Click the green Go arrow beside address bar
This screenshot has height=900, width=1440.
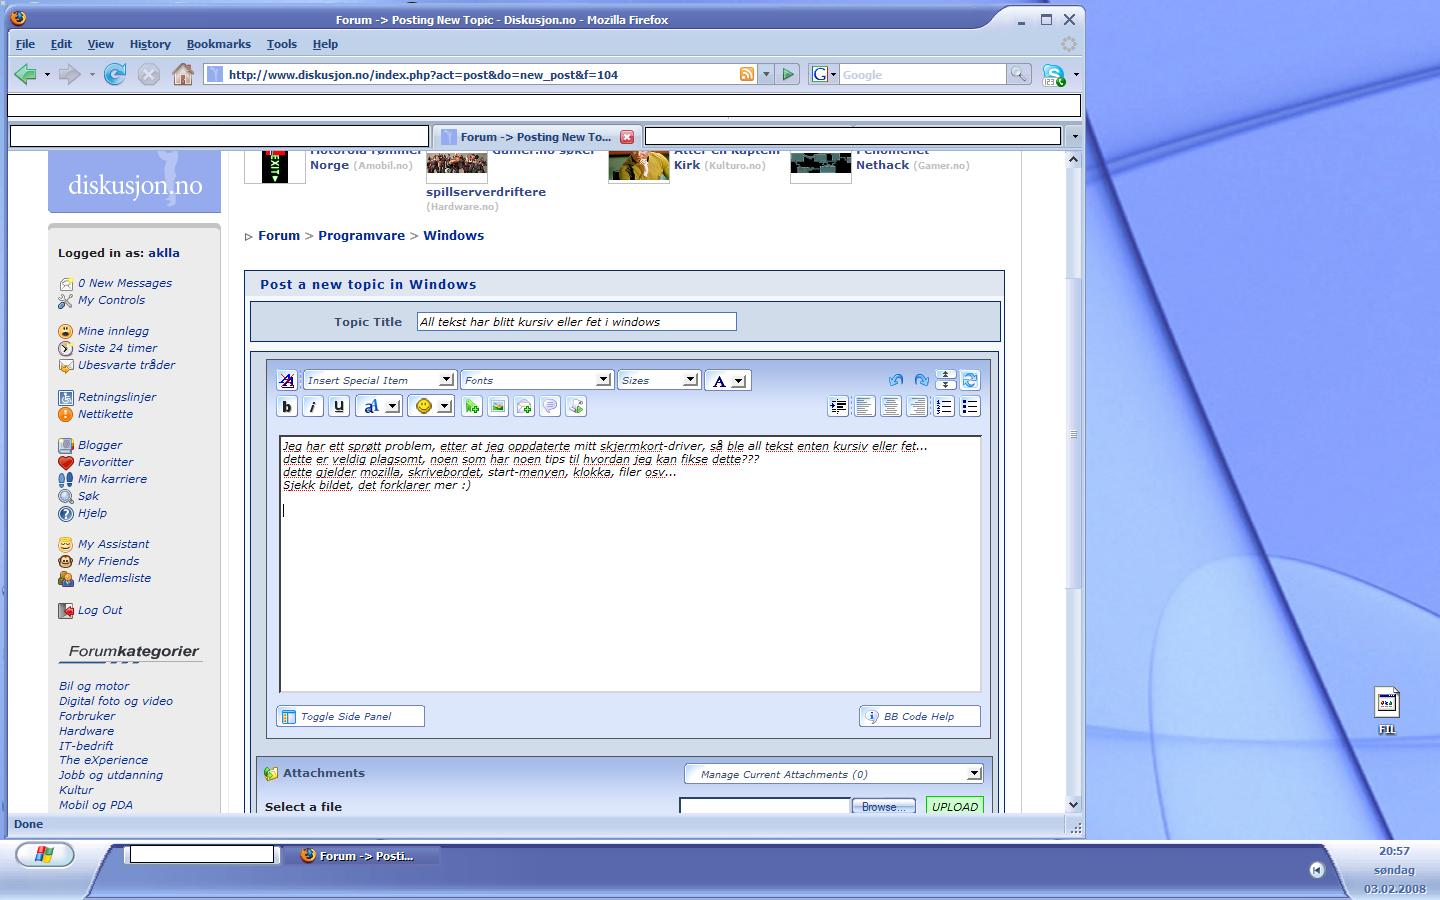click(788, 74)
